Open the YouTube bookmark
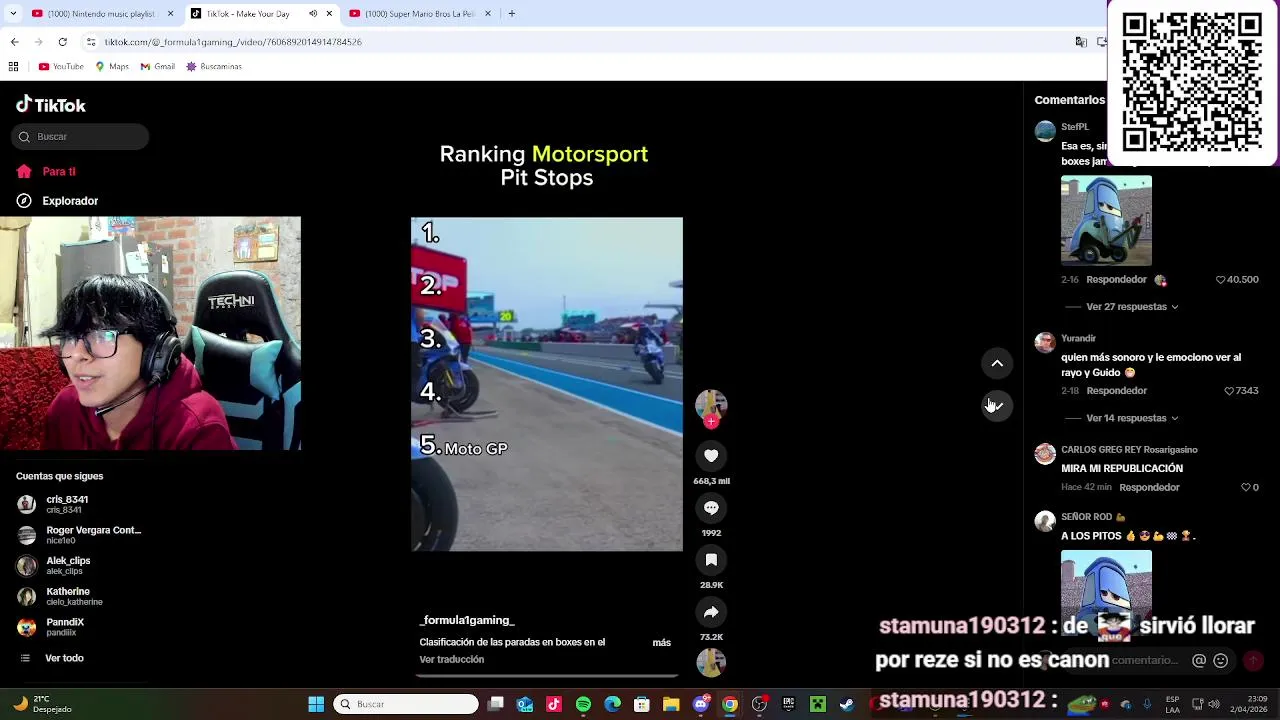Viewport: 1280px width, 720px height. 61,67
